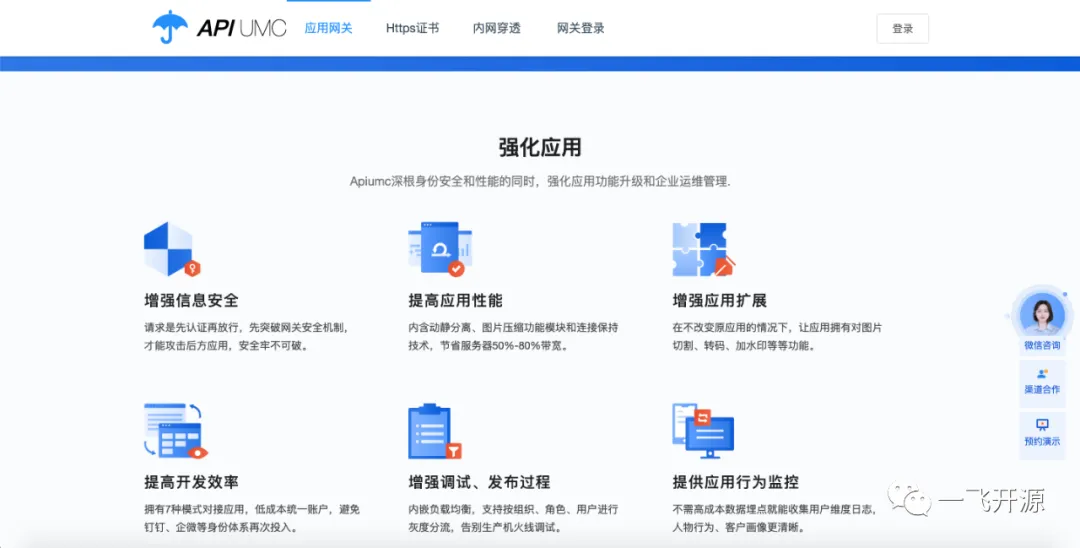This screenshot has height=548, width=1080.
Task: Click the 登录 login button
Action: (x=902, y=29)
